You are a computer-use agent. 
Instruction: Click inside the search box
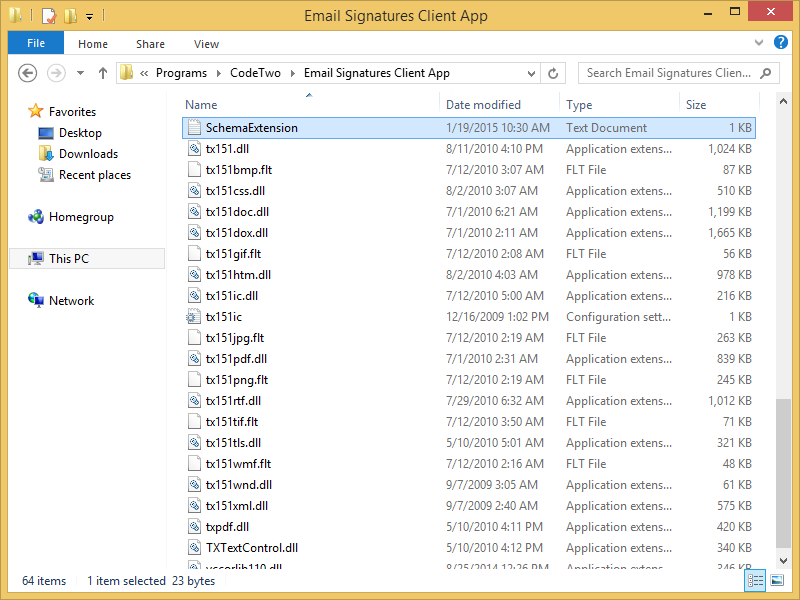[x=670, y=72]
